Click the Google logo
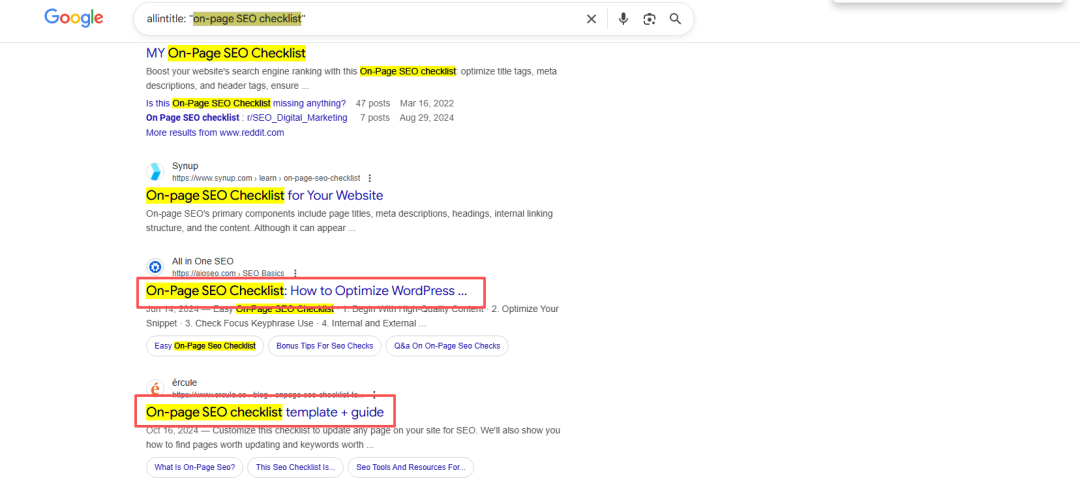 tap(74, 18)
